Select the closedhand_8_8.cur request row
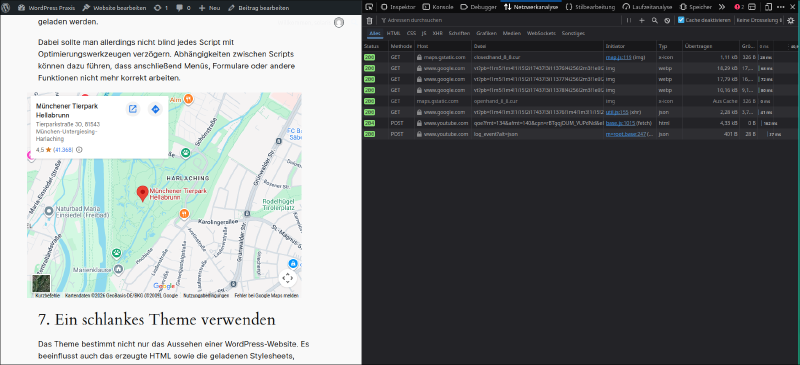The height and width of the screenshot is (365, 800). (581, 57)
